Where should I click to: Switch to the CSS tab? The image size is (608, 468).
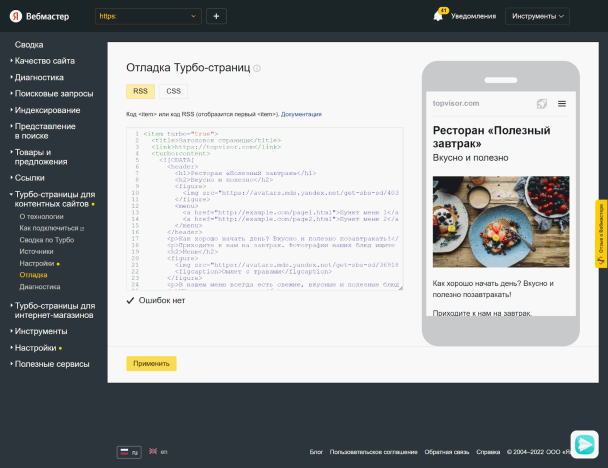(x=173, y=91)
